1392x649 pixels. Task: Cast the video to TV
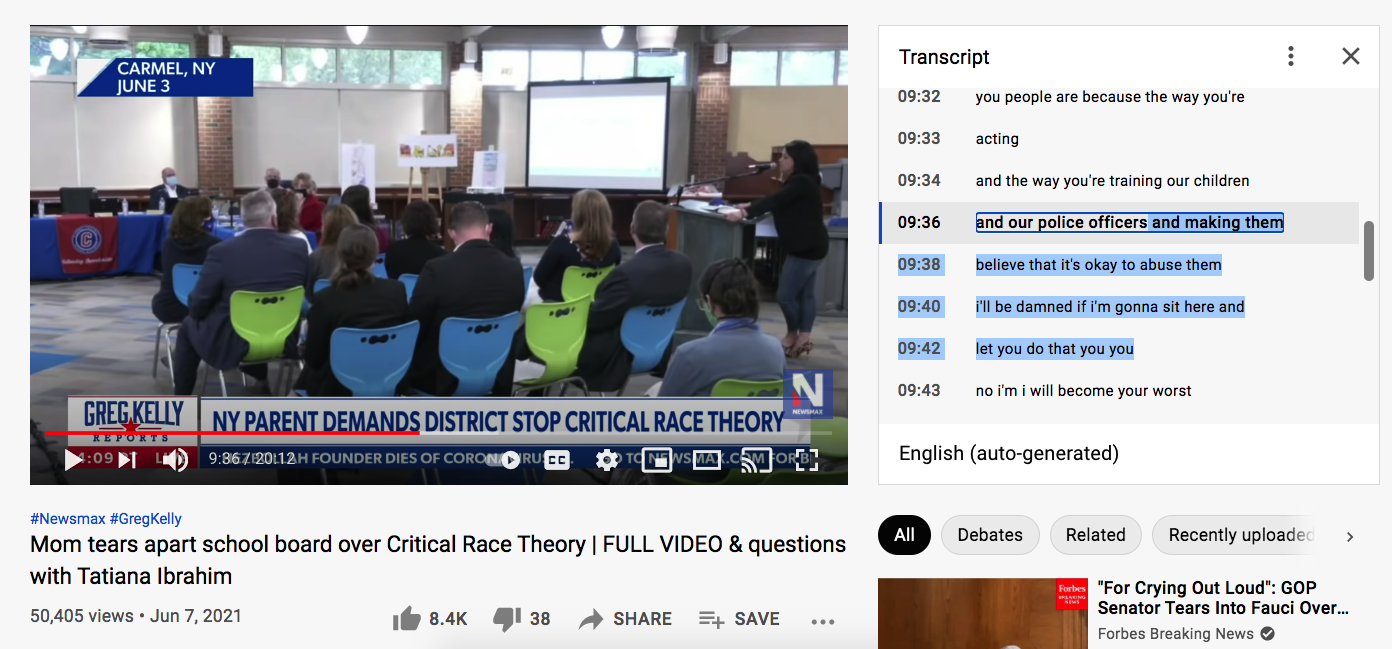(x=756, y=460)
